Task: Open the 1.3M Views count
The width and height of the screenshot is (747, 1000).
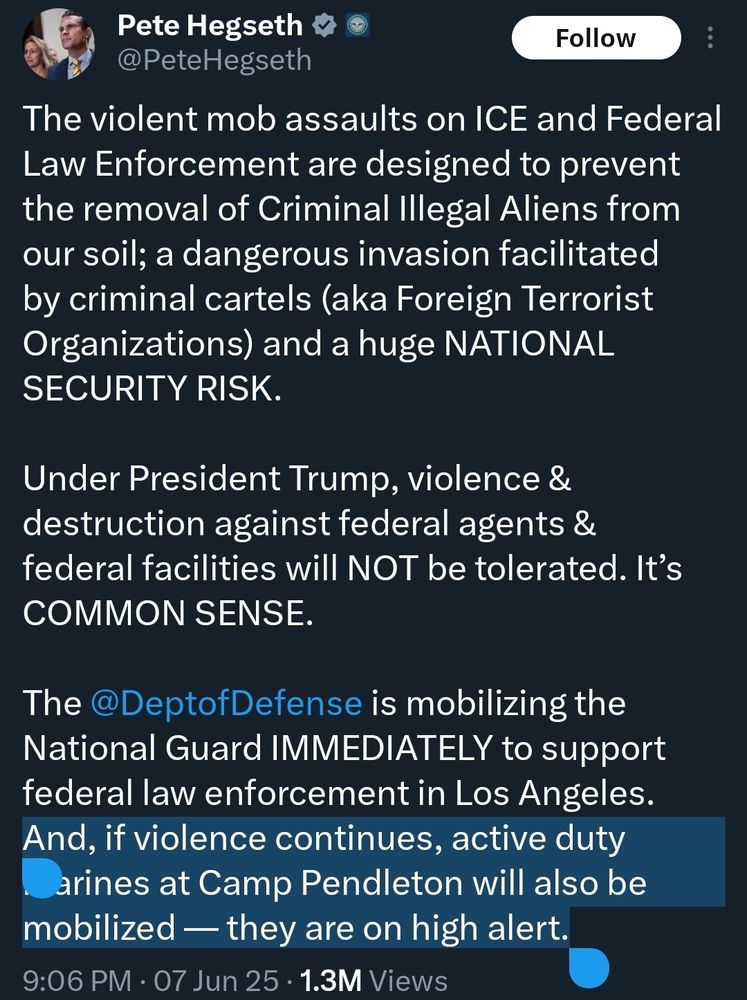Action: point(374,980)
